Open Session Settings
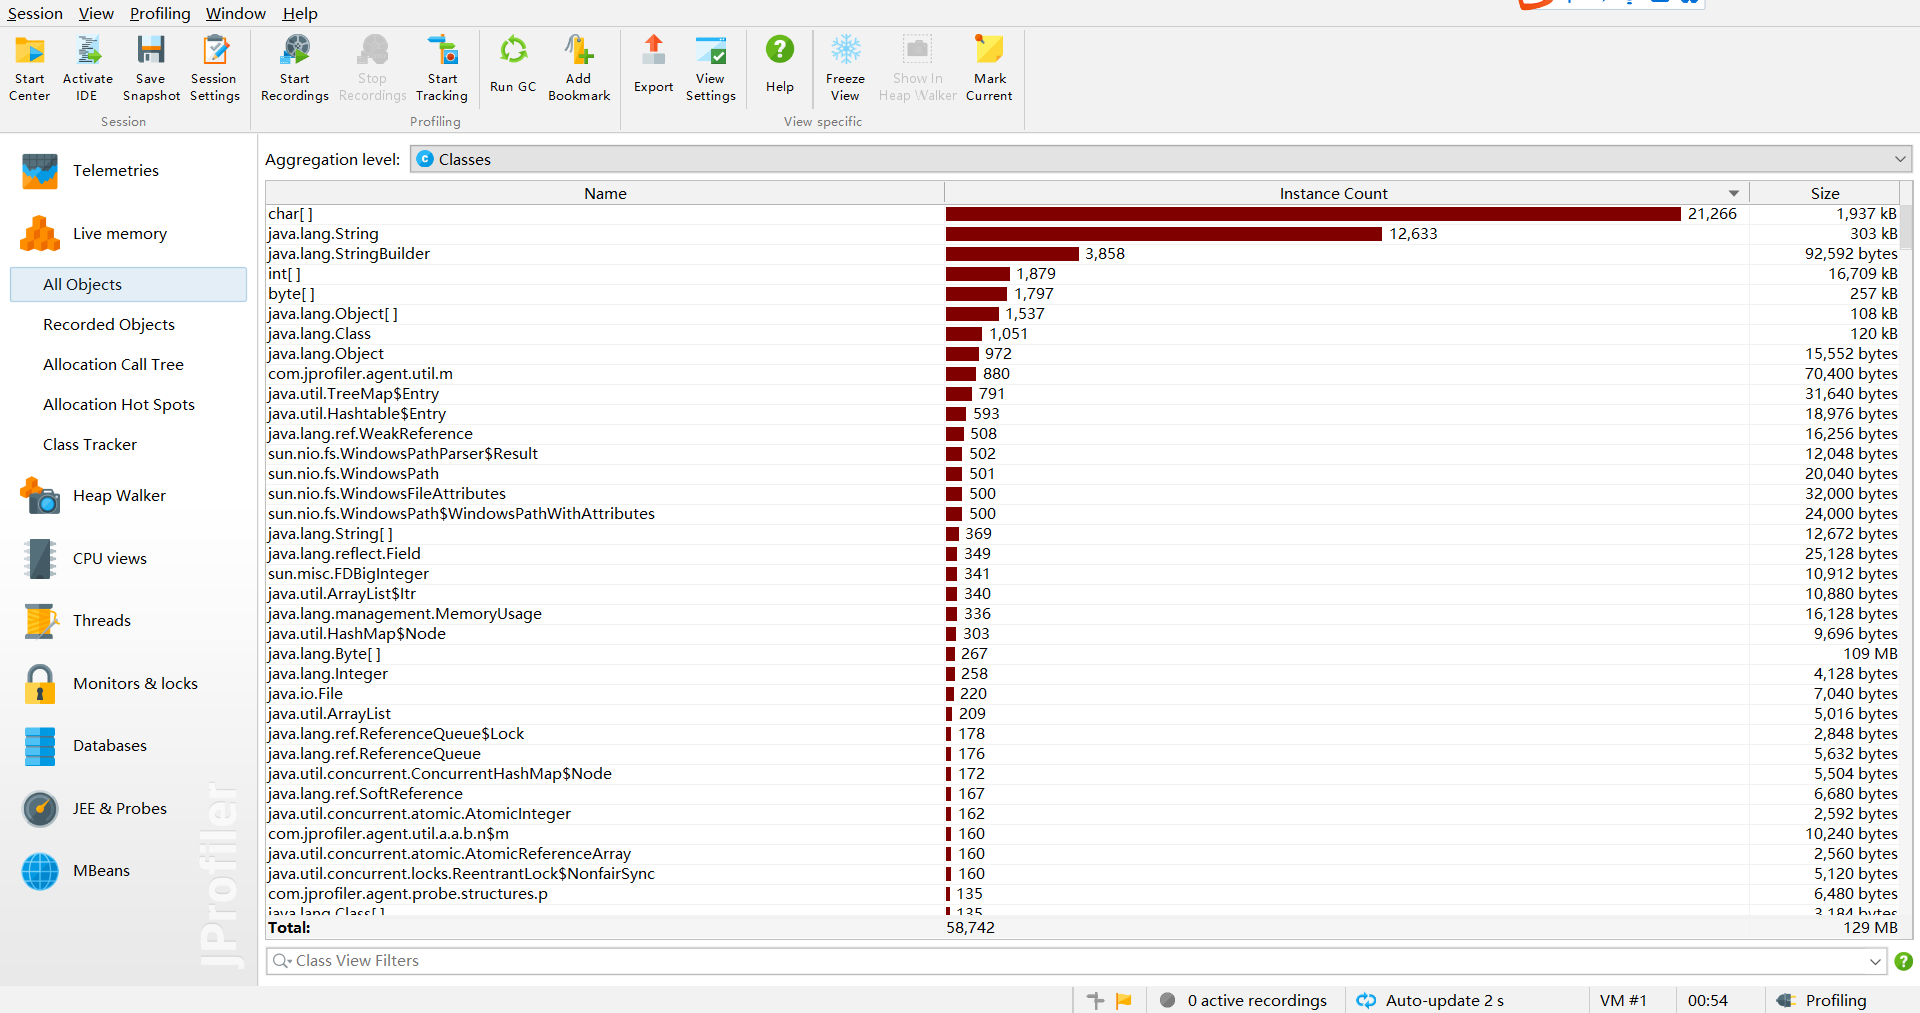 pos(215,67)
